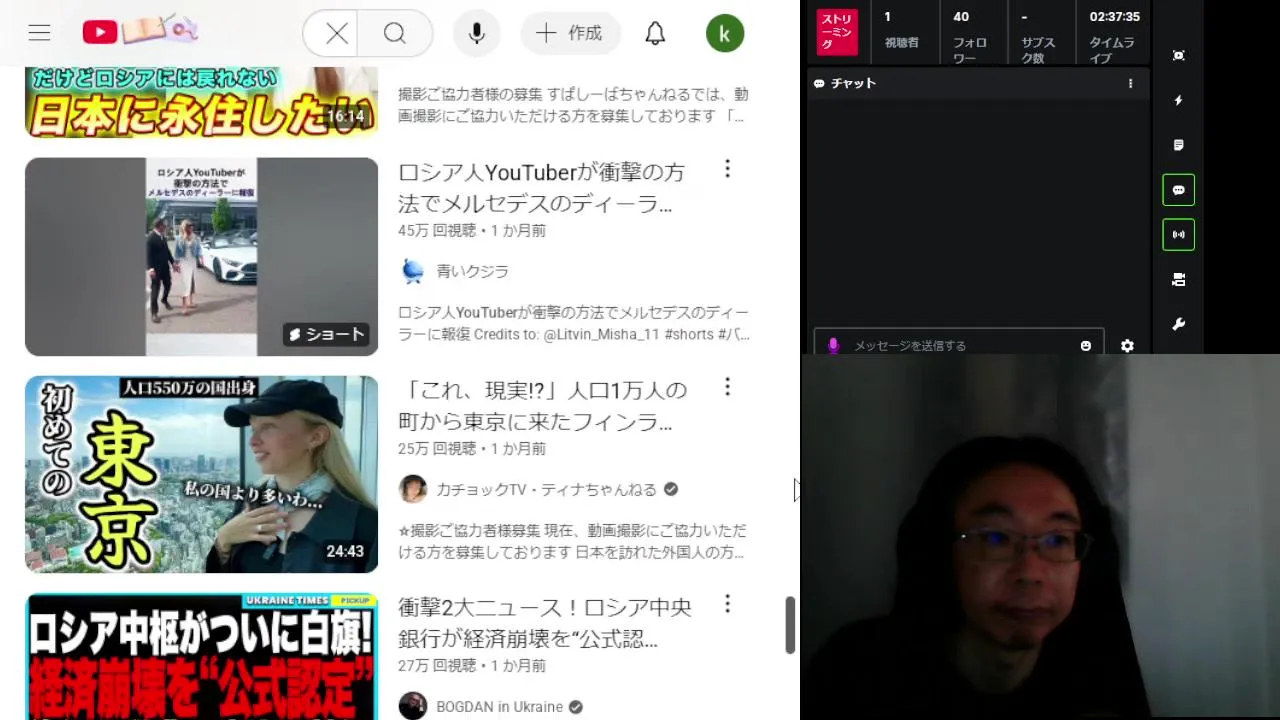The width and height of the screenshot is (1280, 720).
Task: Click the チャット panel speech bubble icon
Action: click(x=819, y=84)
